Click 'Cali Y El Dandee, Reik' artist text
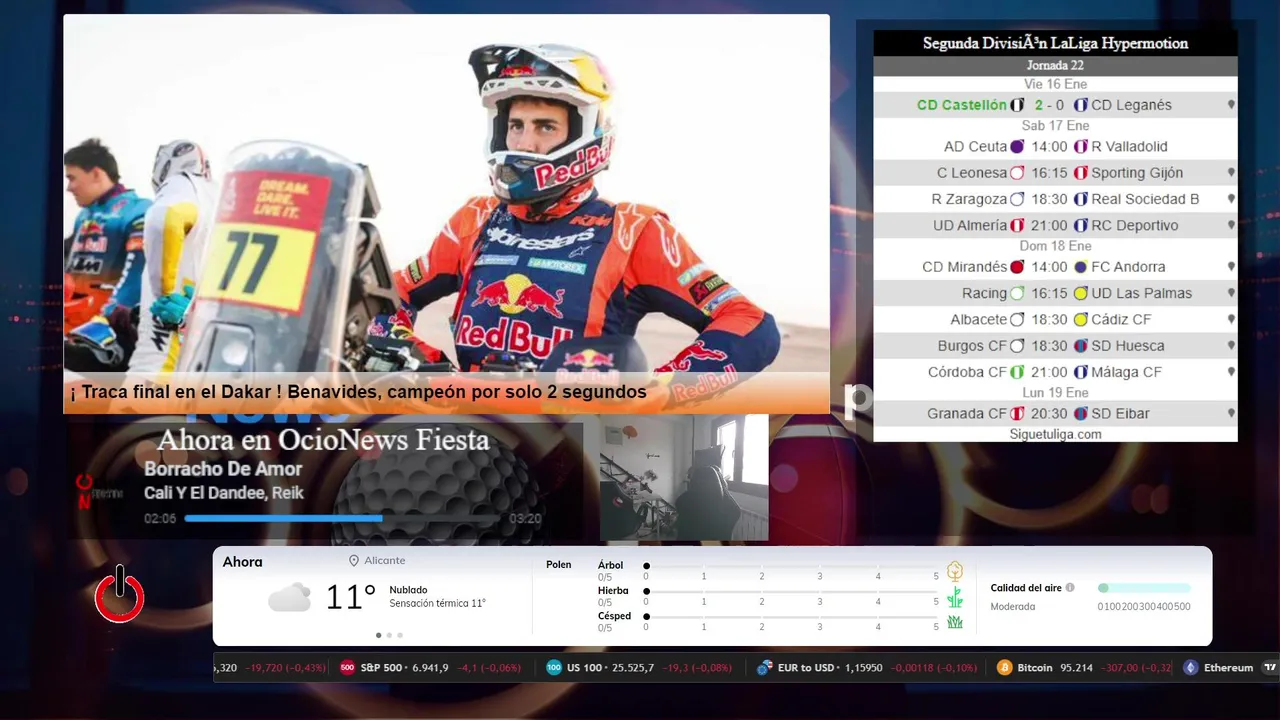This screenshot has width=1280, height=720. (x=224, y=493)
